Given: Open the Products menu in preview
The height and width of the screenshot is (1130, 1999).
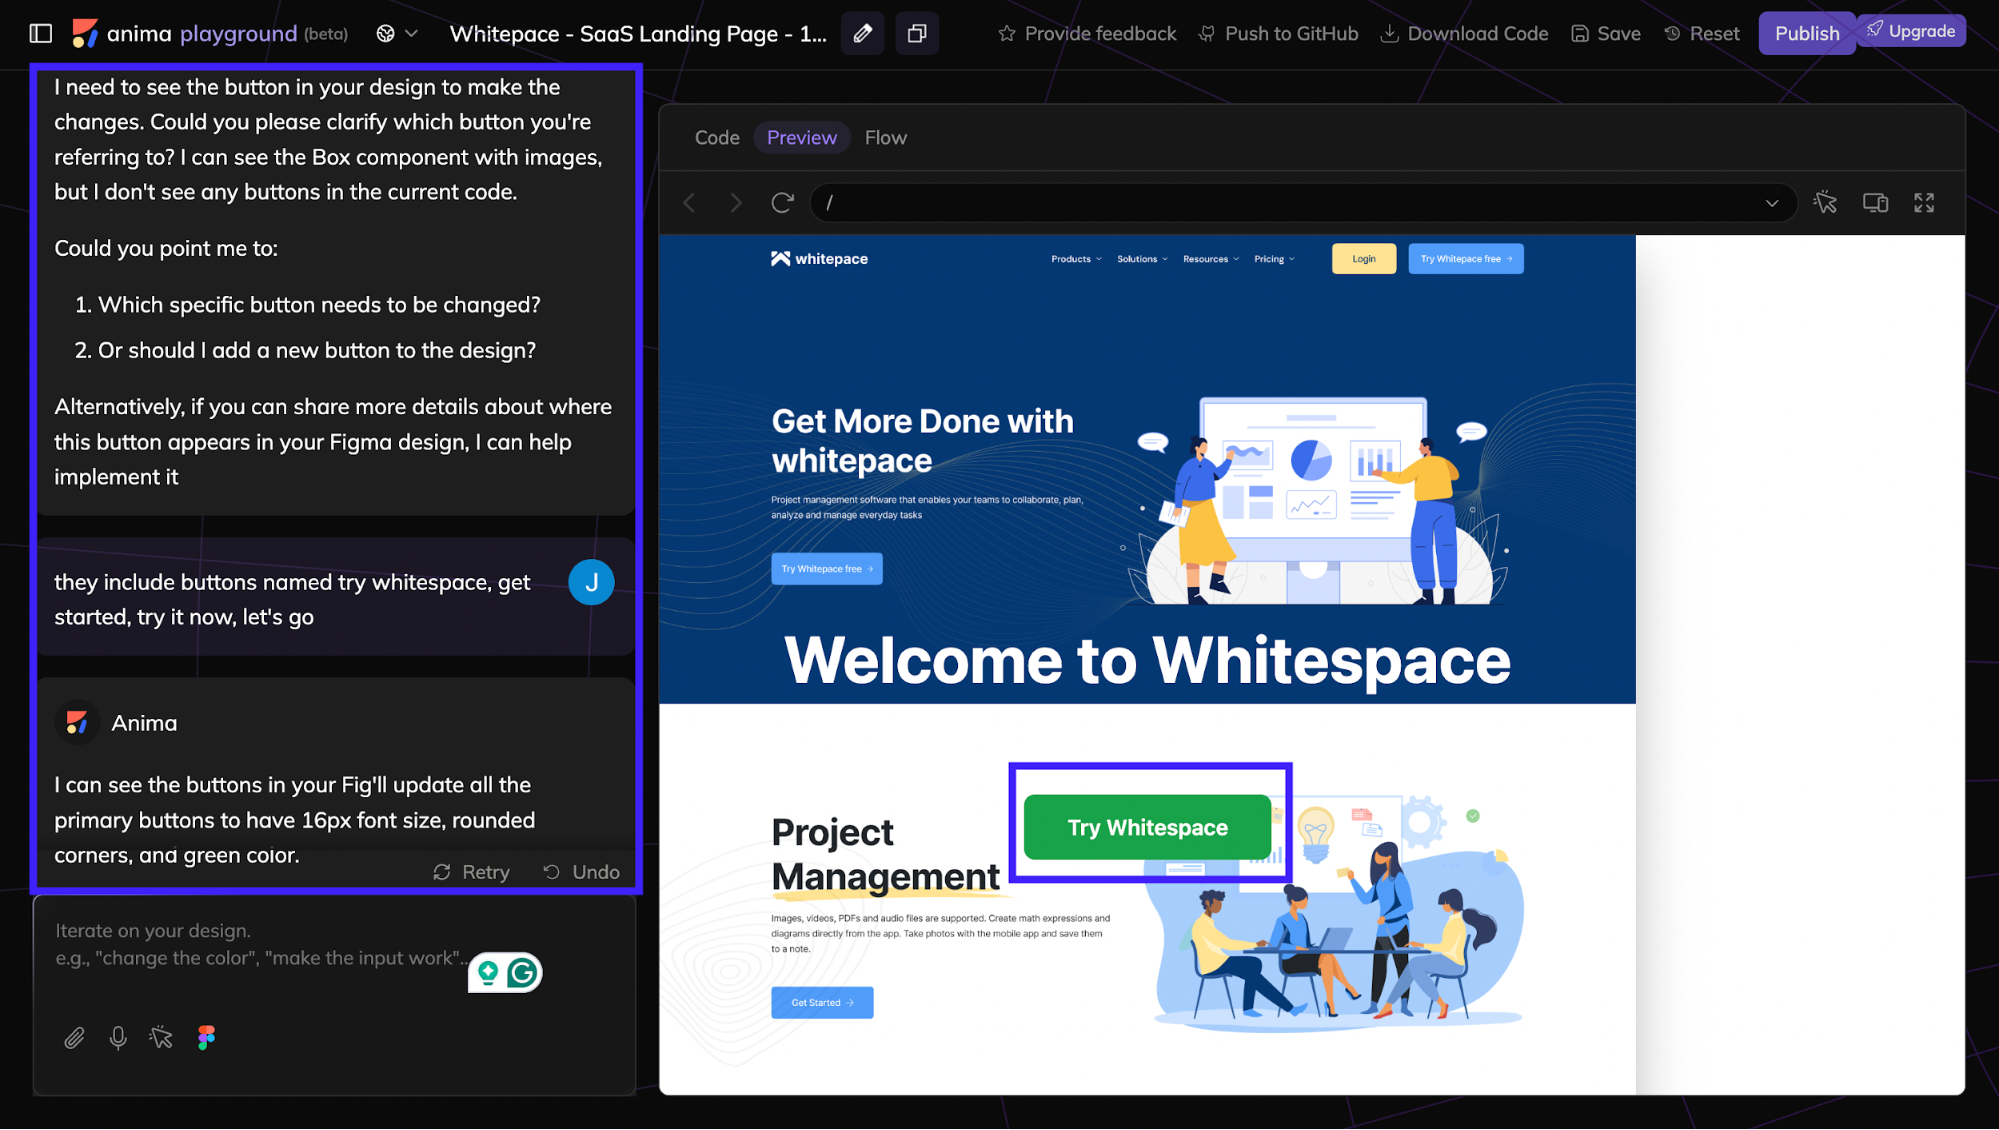Looking at the screenshot, I should click(1076, 259).
